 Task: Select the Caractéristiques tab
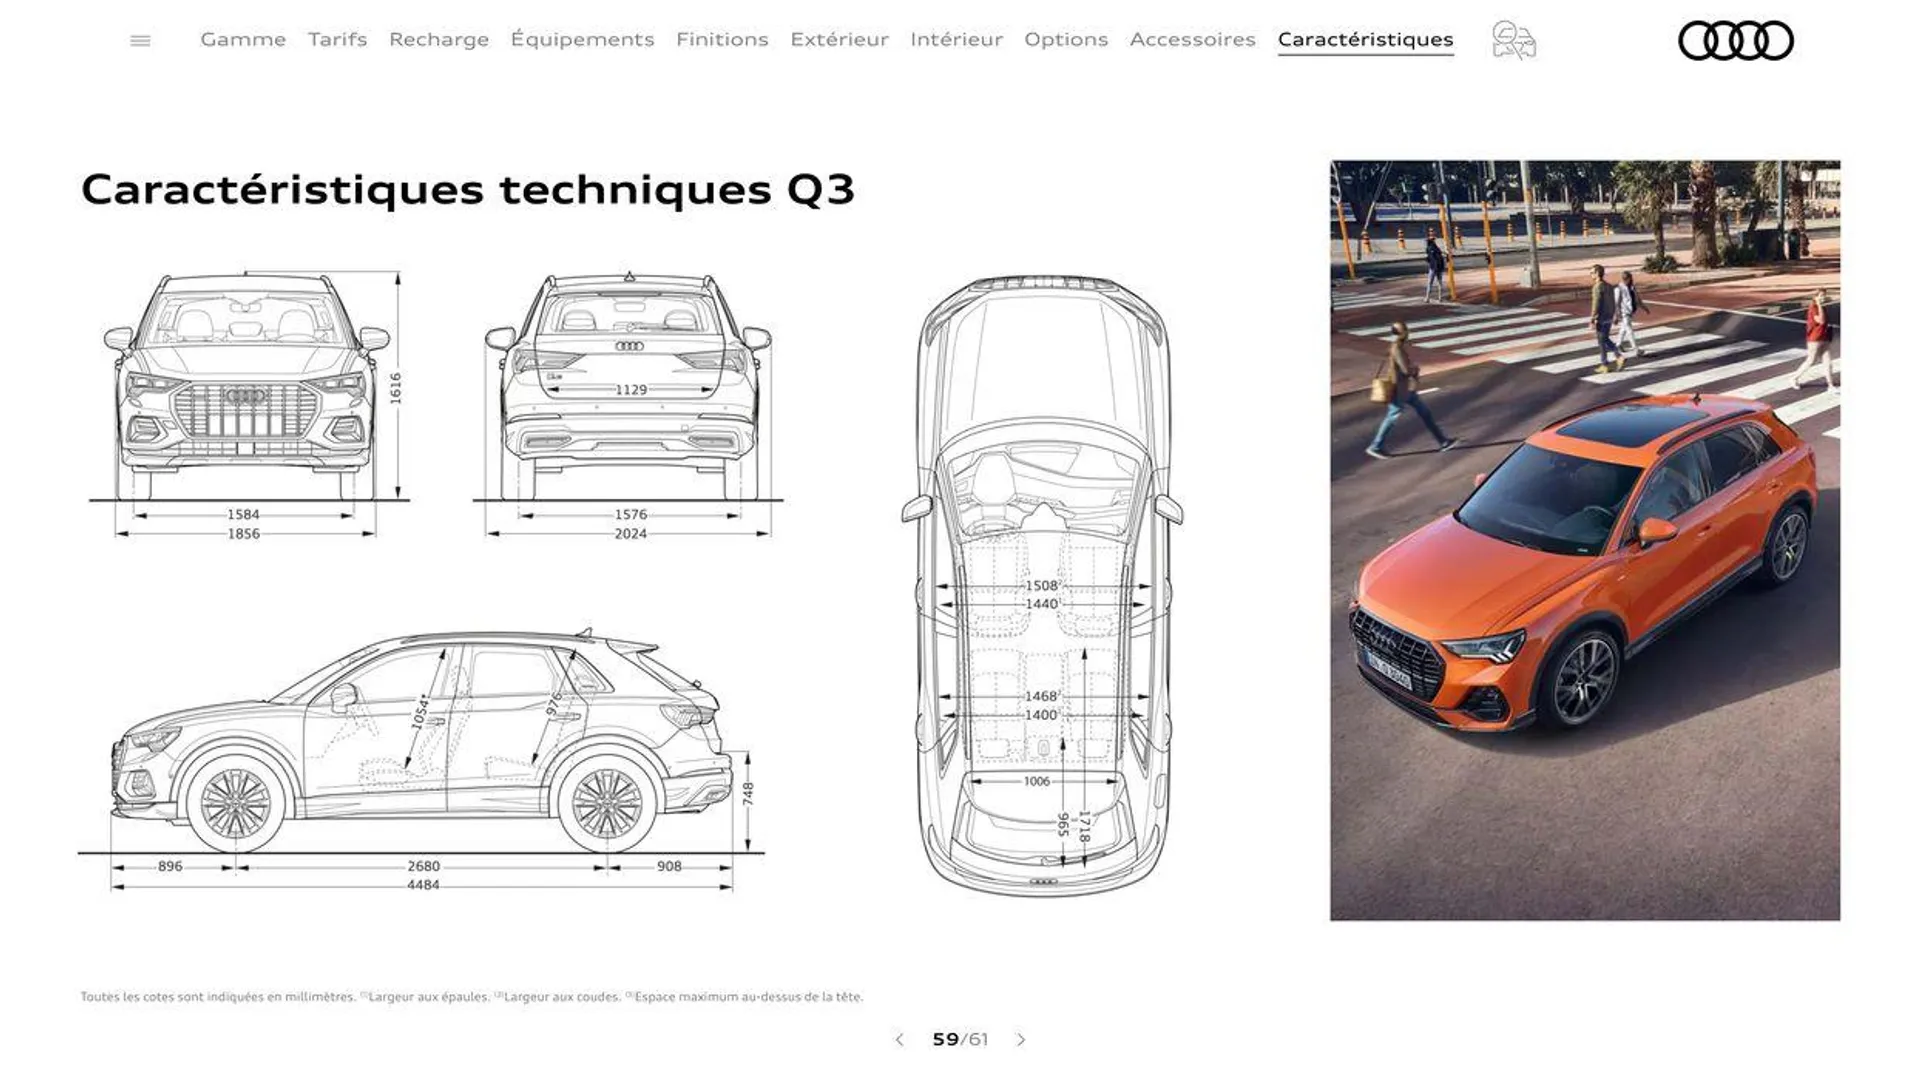tap(1365, 39)
